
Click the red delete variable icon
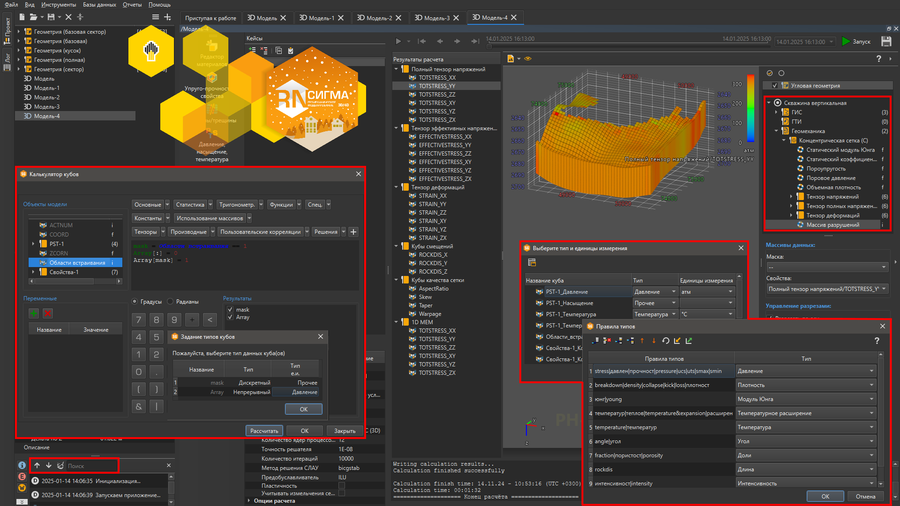tap(47, 313)
